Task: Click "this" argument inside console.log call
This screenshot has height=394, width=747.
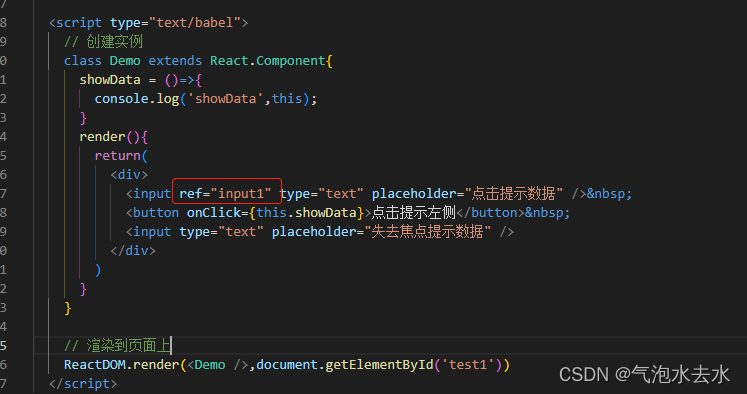Action: pyautogui.click(x=287, y=99)
